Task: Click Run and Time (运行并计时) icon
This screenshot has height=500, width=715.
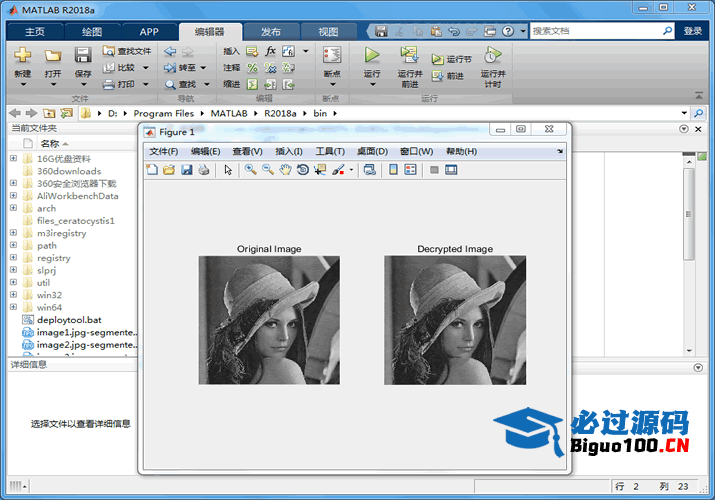Action: (492, 55)
